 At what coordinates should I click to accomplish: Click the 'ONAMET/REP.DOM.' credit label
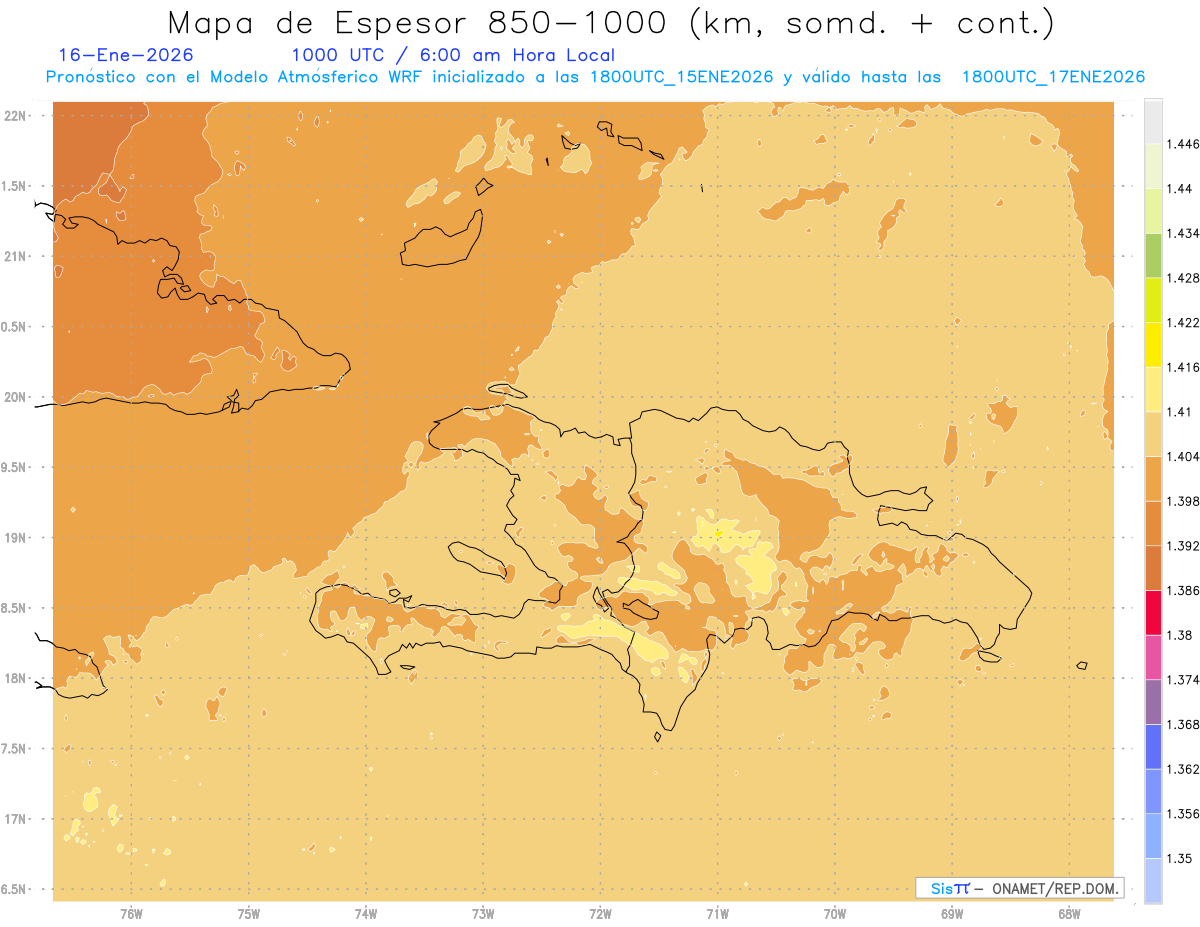pyautogui.click(x=1055, y=888)
